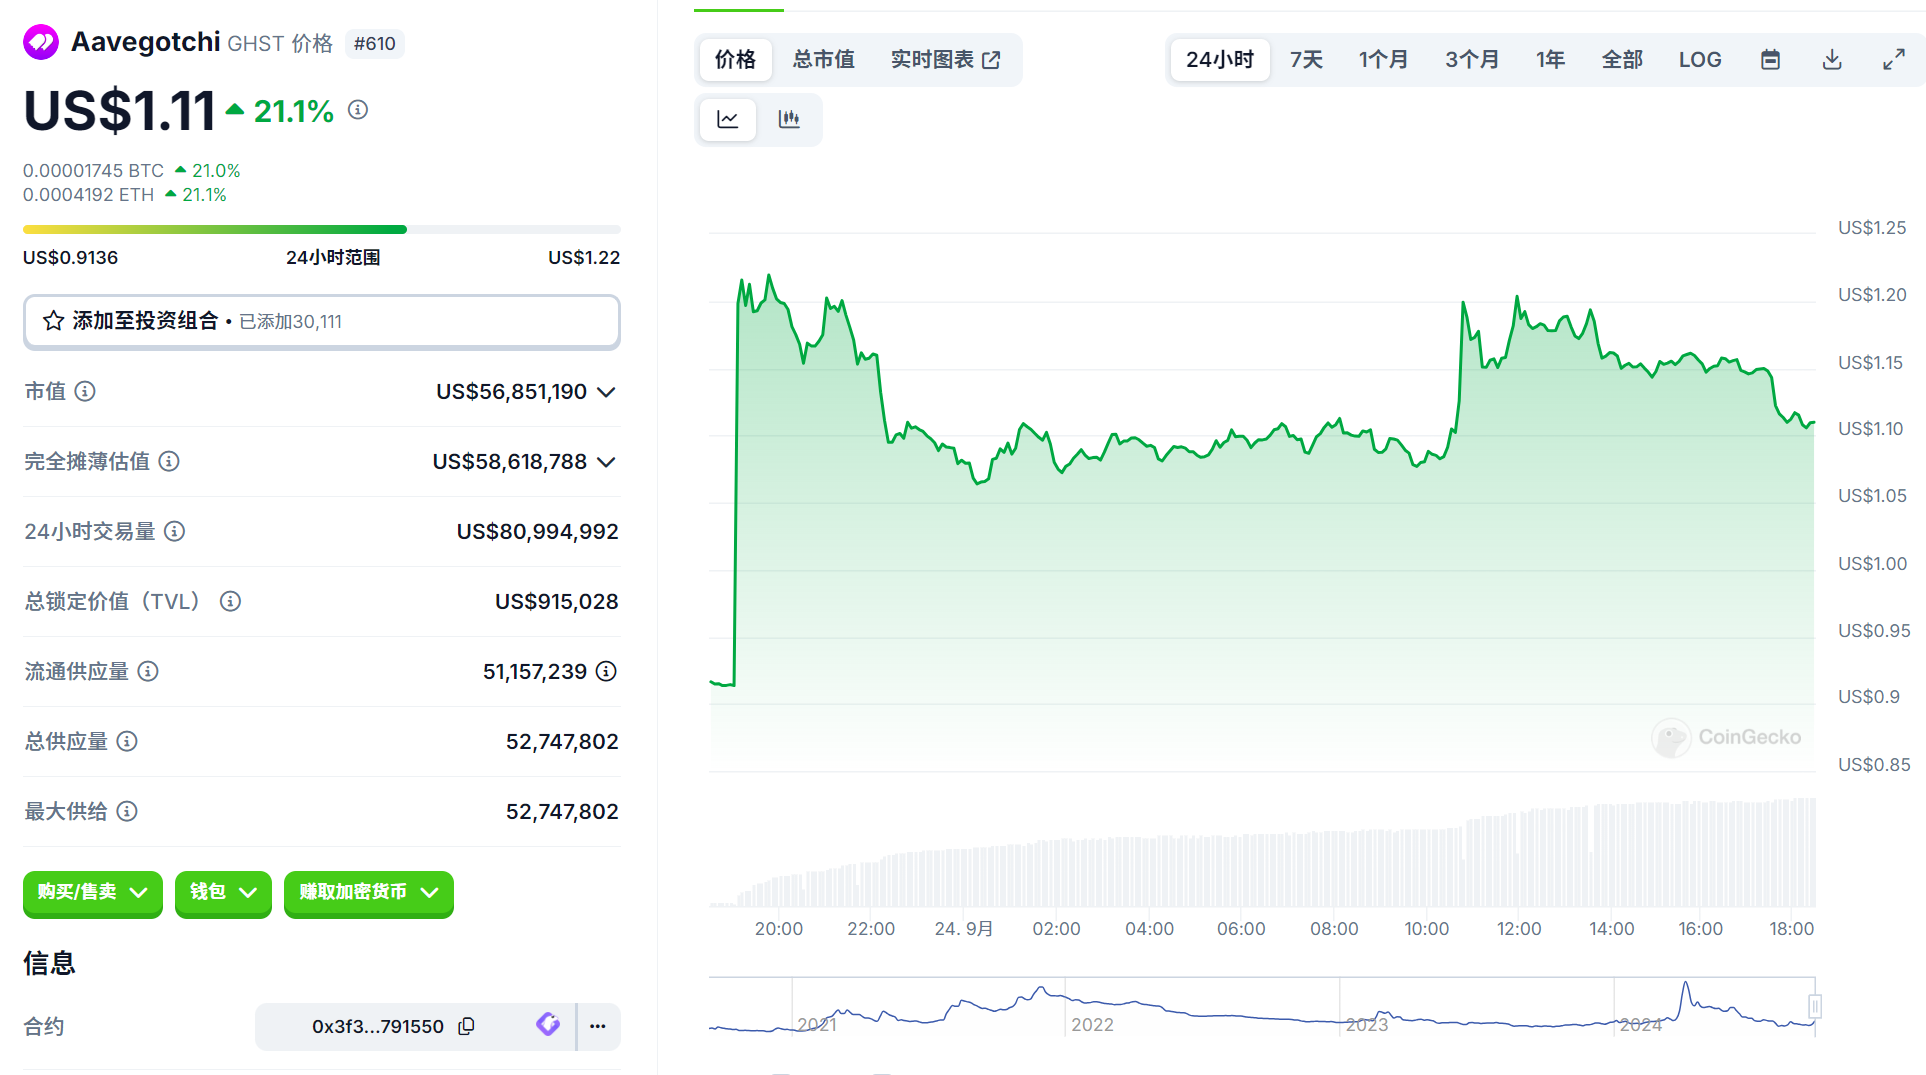Open the calendar date range picker

tap(1770, 60)
